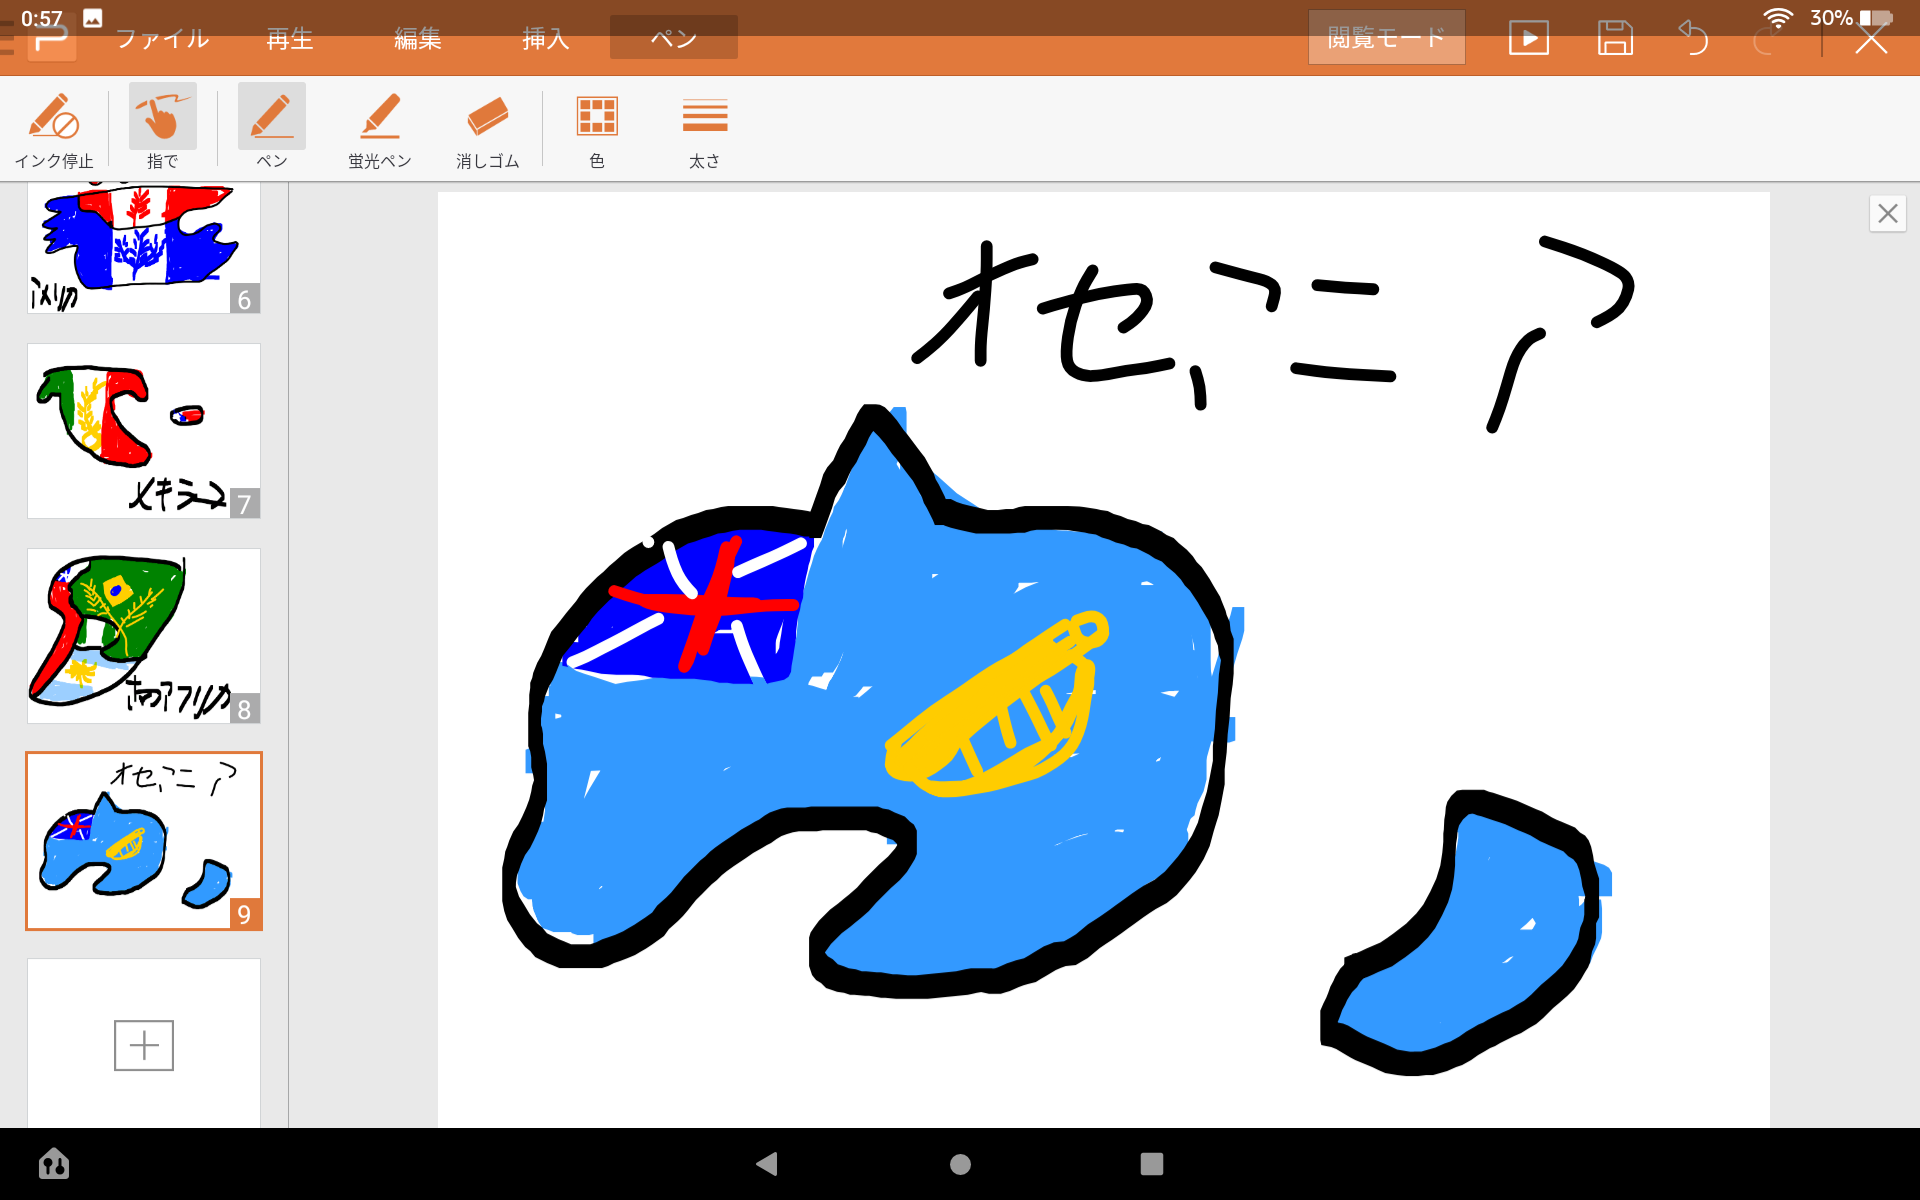The width and height of the screenshot is (1920, 1200).
Task: Tap the app logo icon top-left
Action: pyautogui.click(x=52, y=40)
